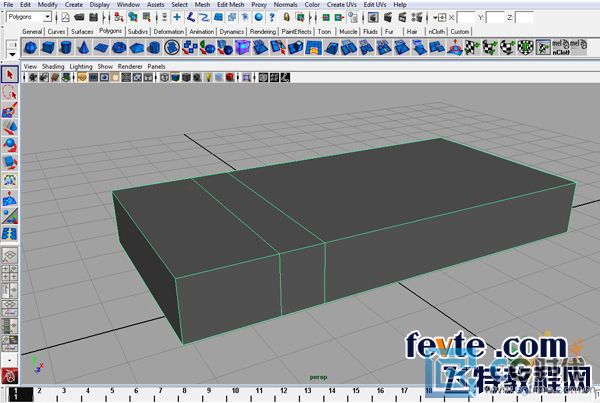Select the single perspective layout button
This screenshot has height=403, width=600.
point(10,255)
